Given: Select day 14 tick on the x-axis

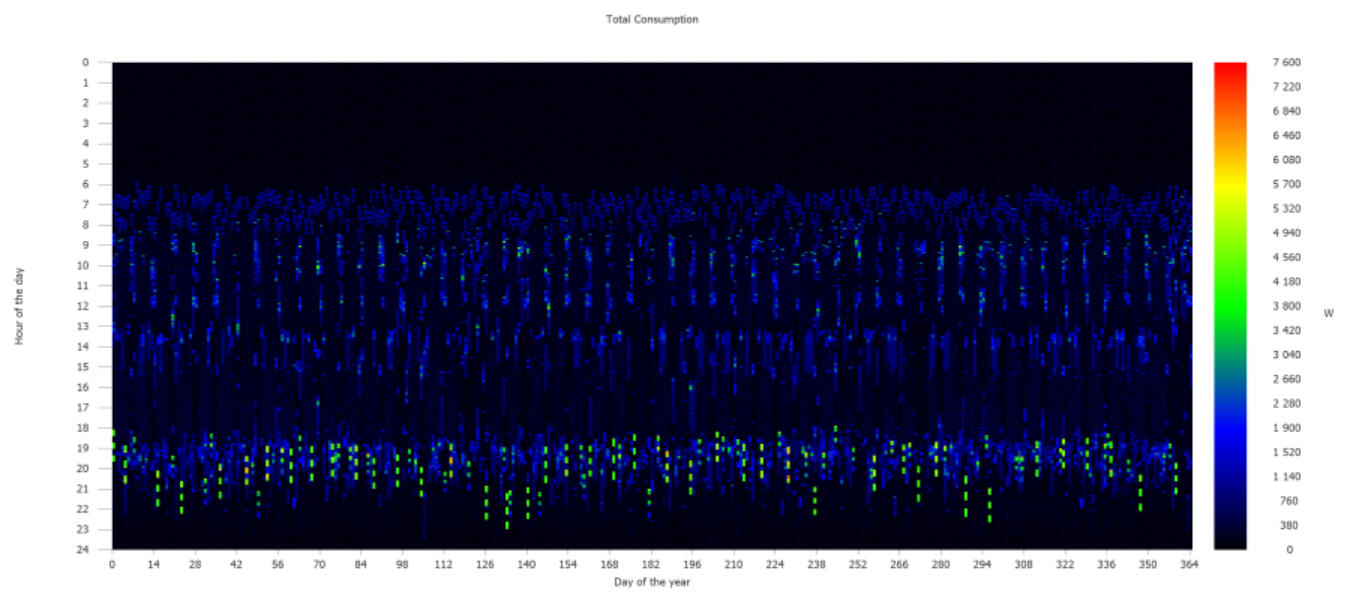Looking at the screenshot, I should click(x=153, y=565).
